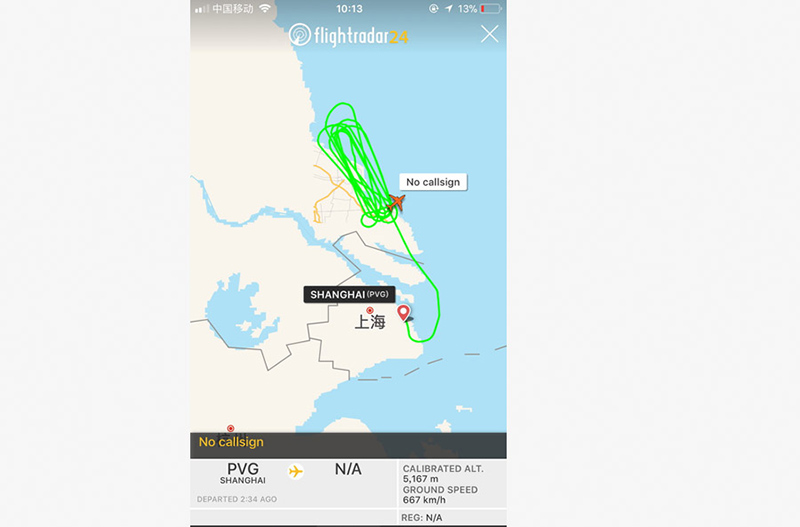Tap the location arrow icon in status bar

[448, 9]
